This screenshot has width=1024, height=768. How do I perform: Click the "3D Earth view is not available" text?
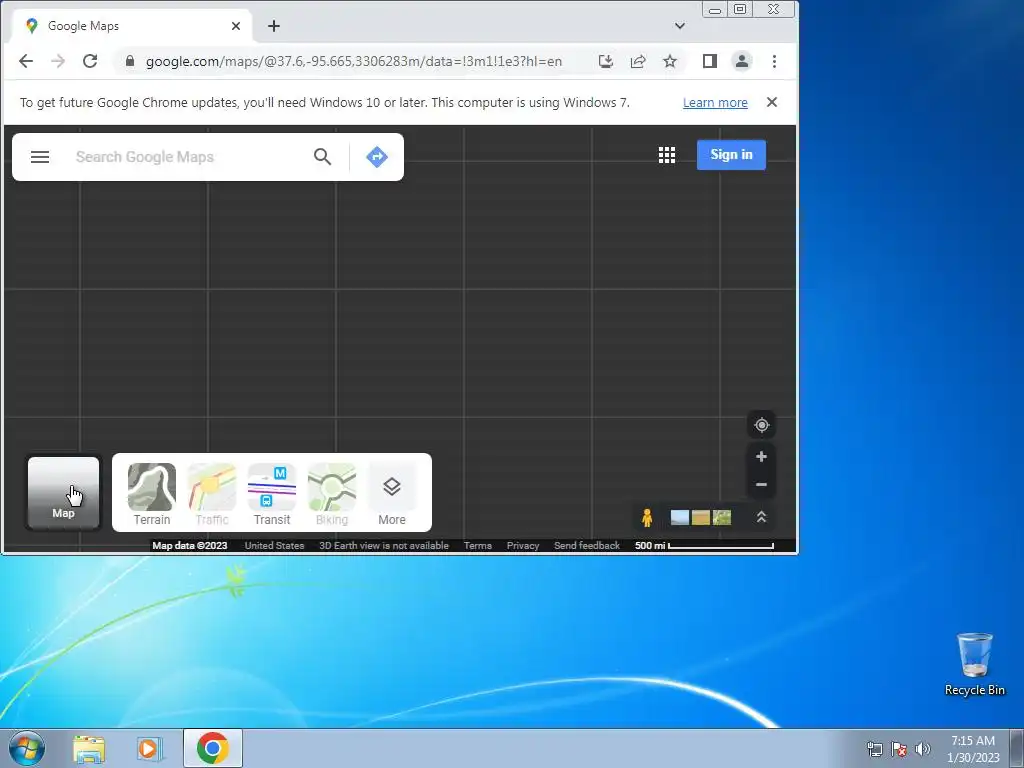[x=384, y=545]
